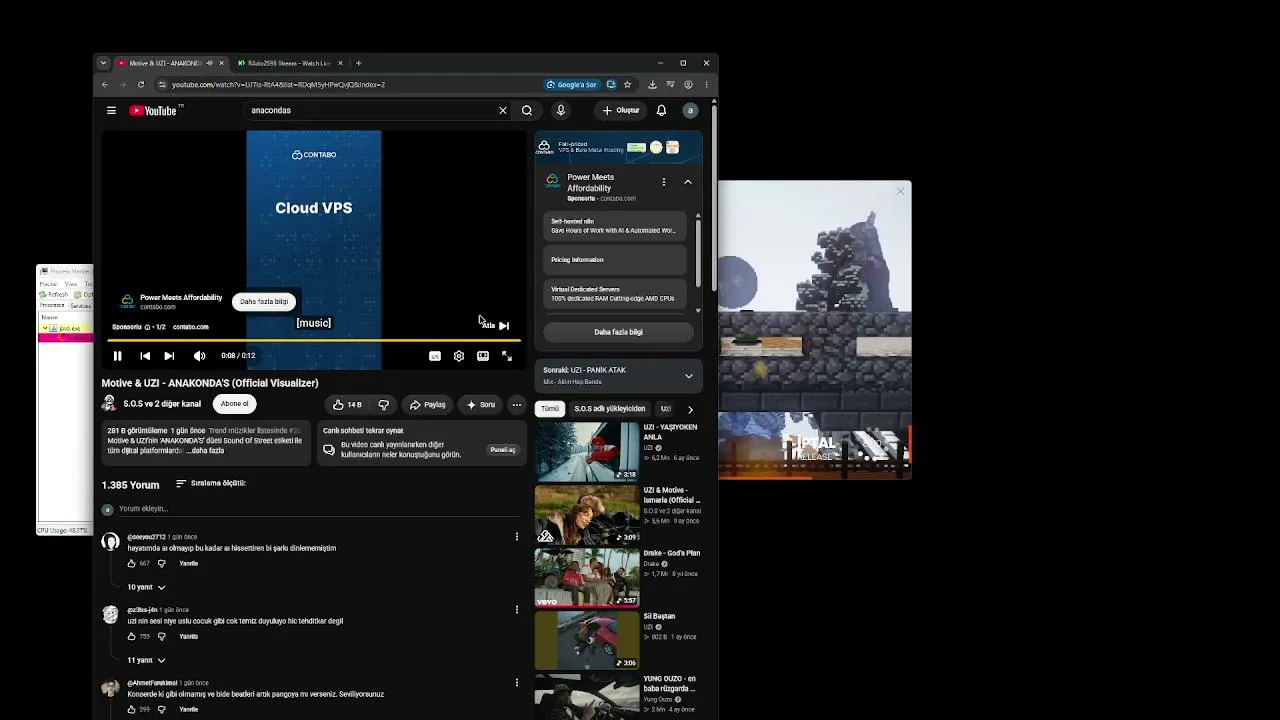This screenshot has width=1280, height=720.
Task: Open the S.O.S ve 2 diğer kanal channel
Action: point(162,404)
